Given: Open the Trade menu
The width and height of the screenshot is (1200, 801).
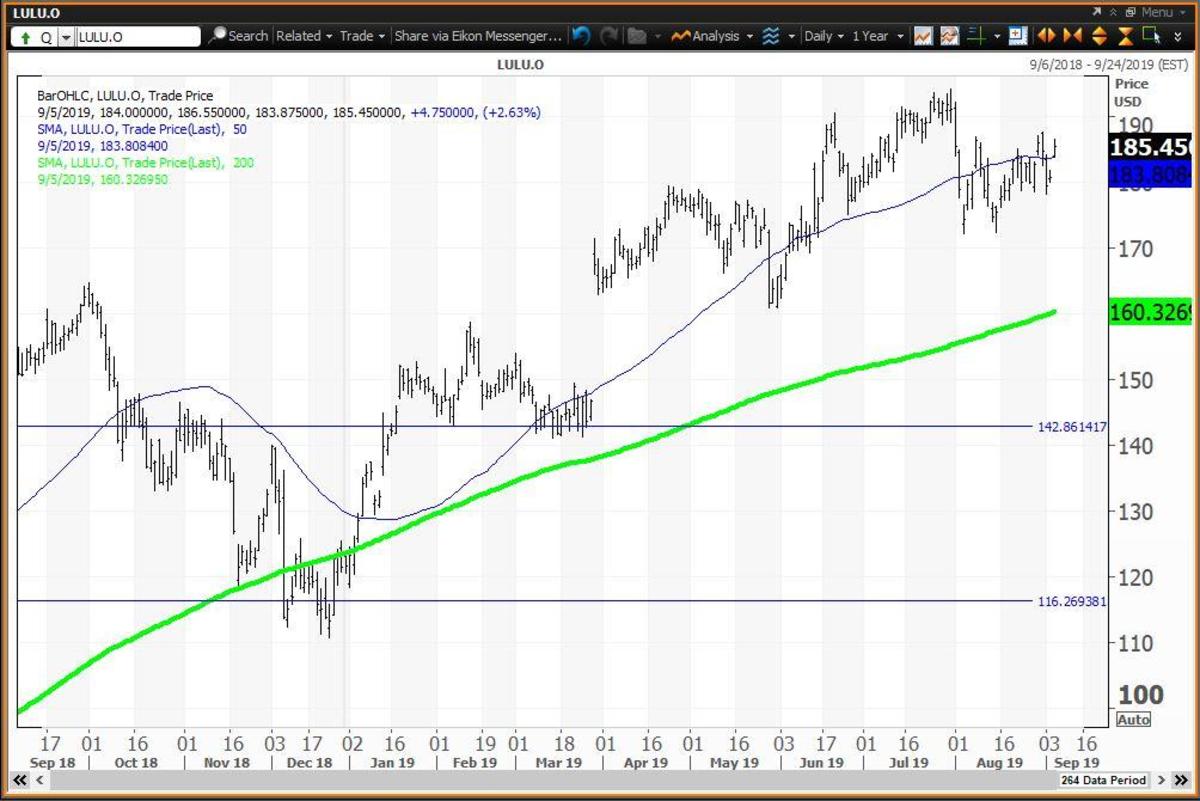Looking at the screenshot, I should tap(362, 36).
